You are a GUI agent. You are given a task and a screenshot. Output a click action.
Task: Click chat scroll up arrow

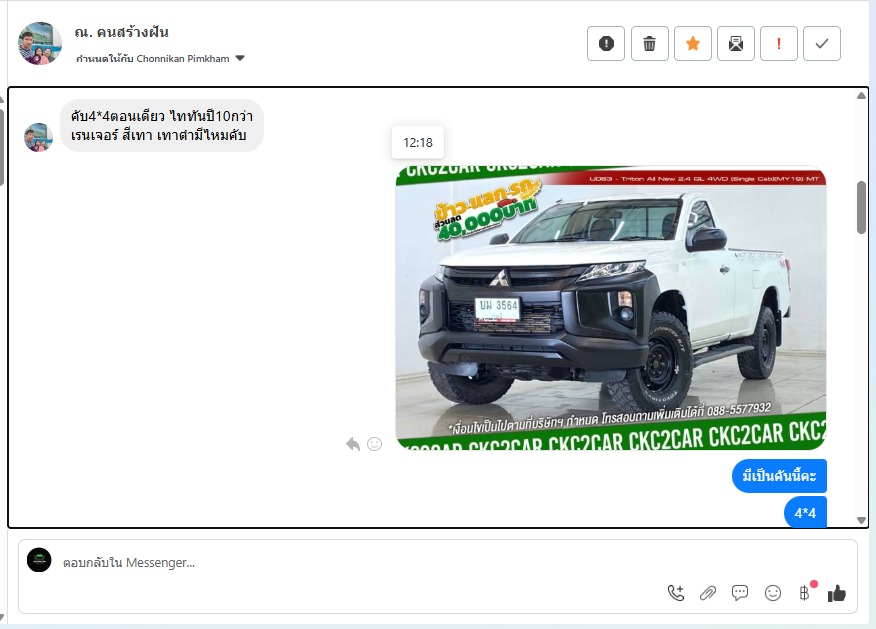click(x=861, y=96)
